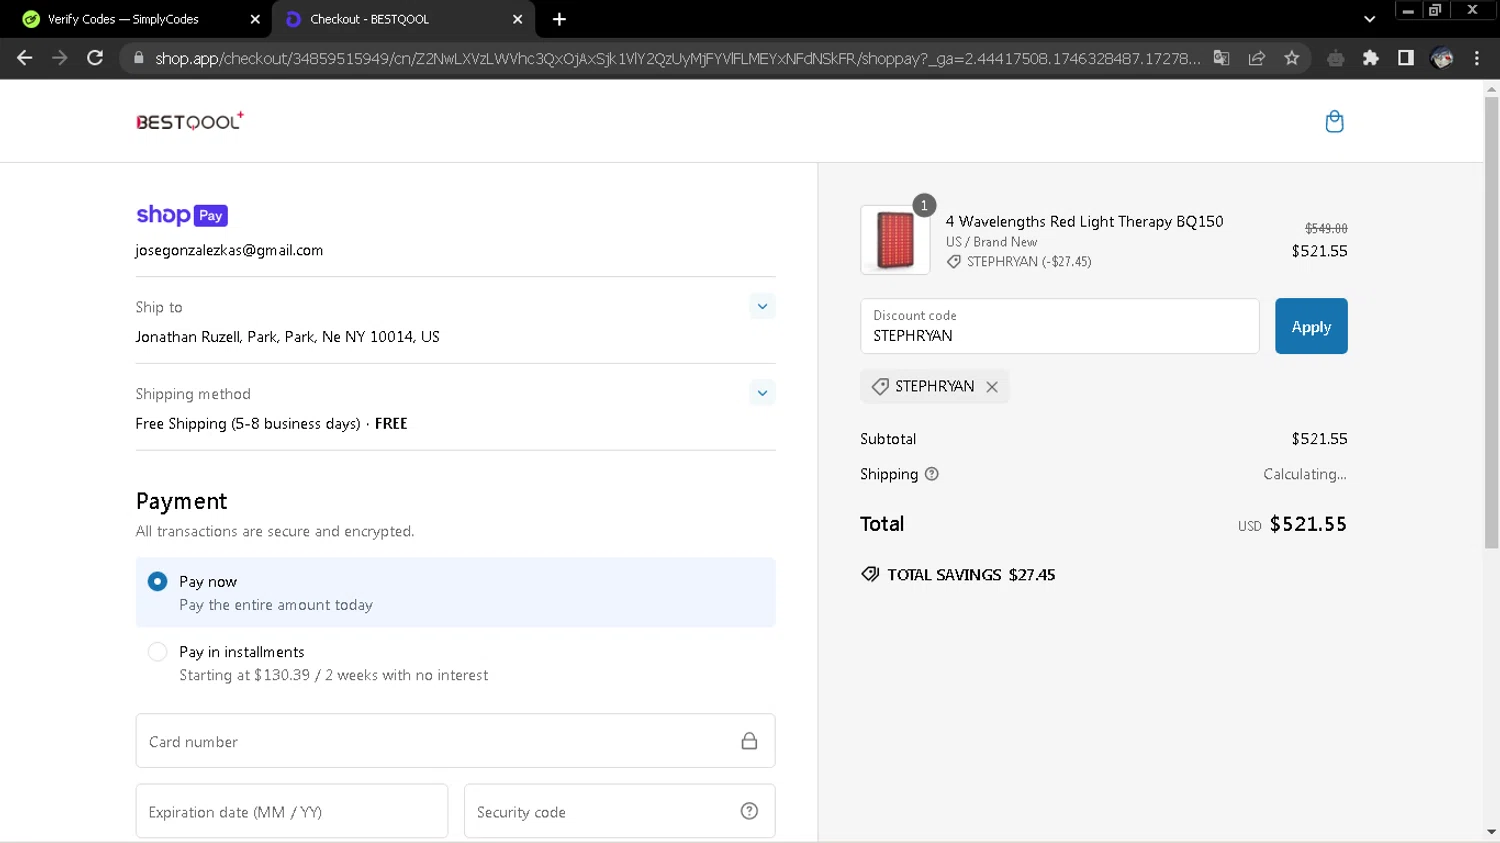
Task: Remove the STEPHRYAN discount tag
Action: click(992, 387)
